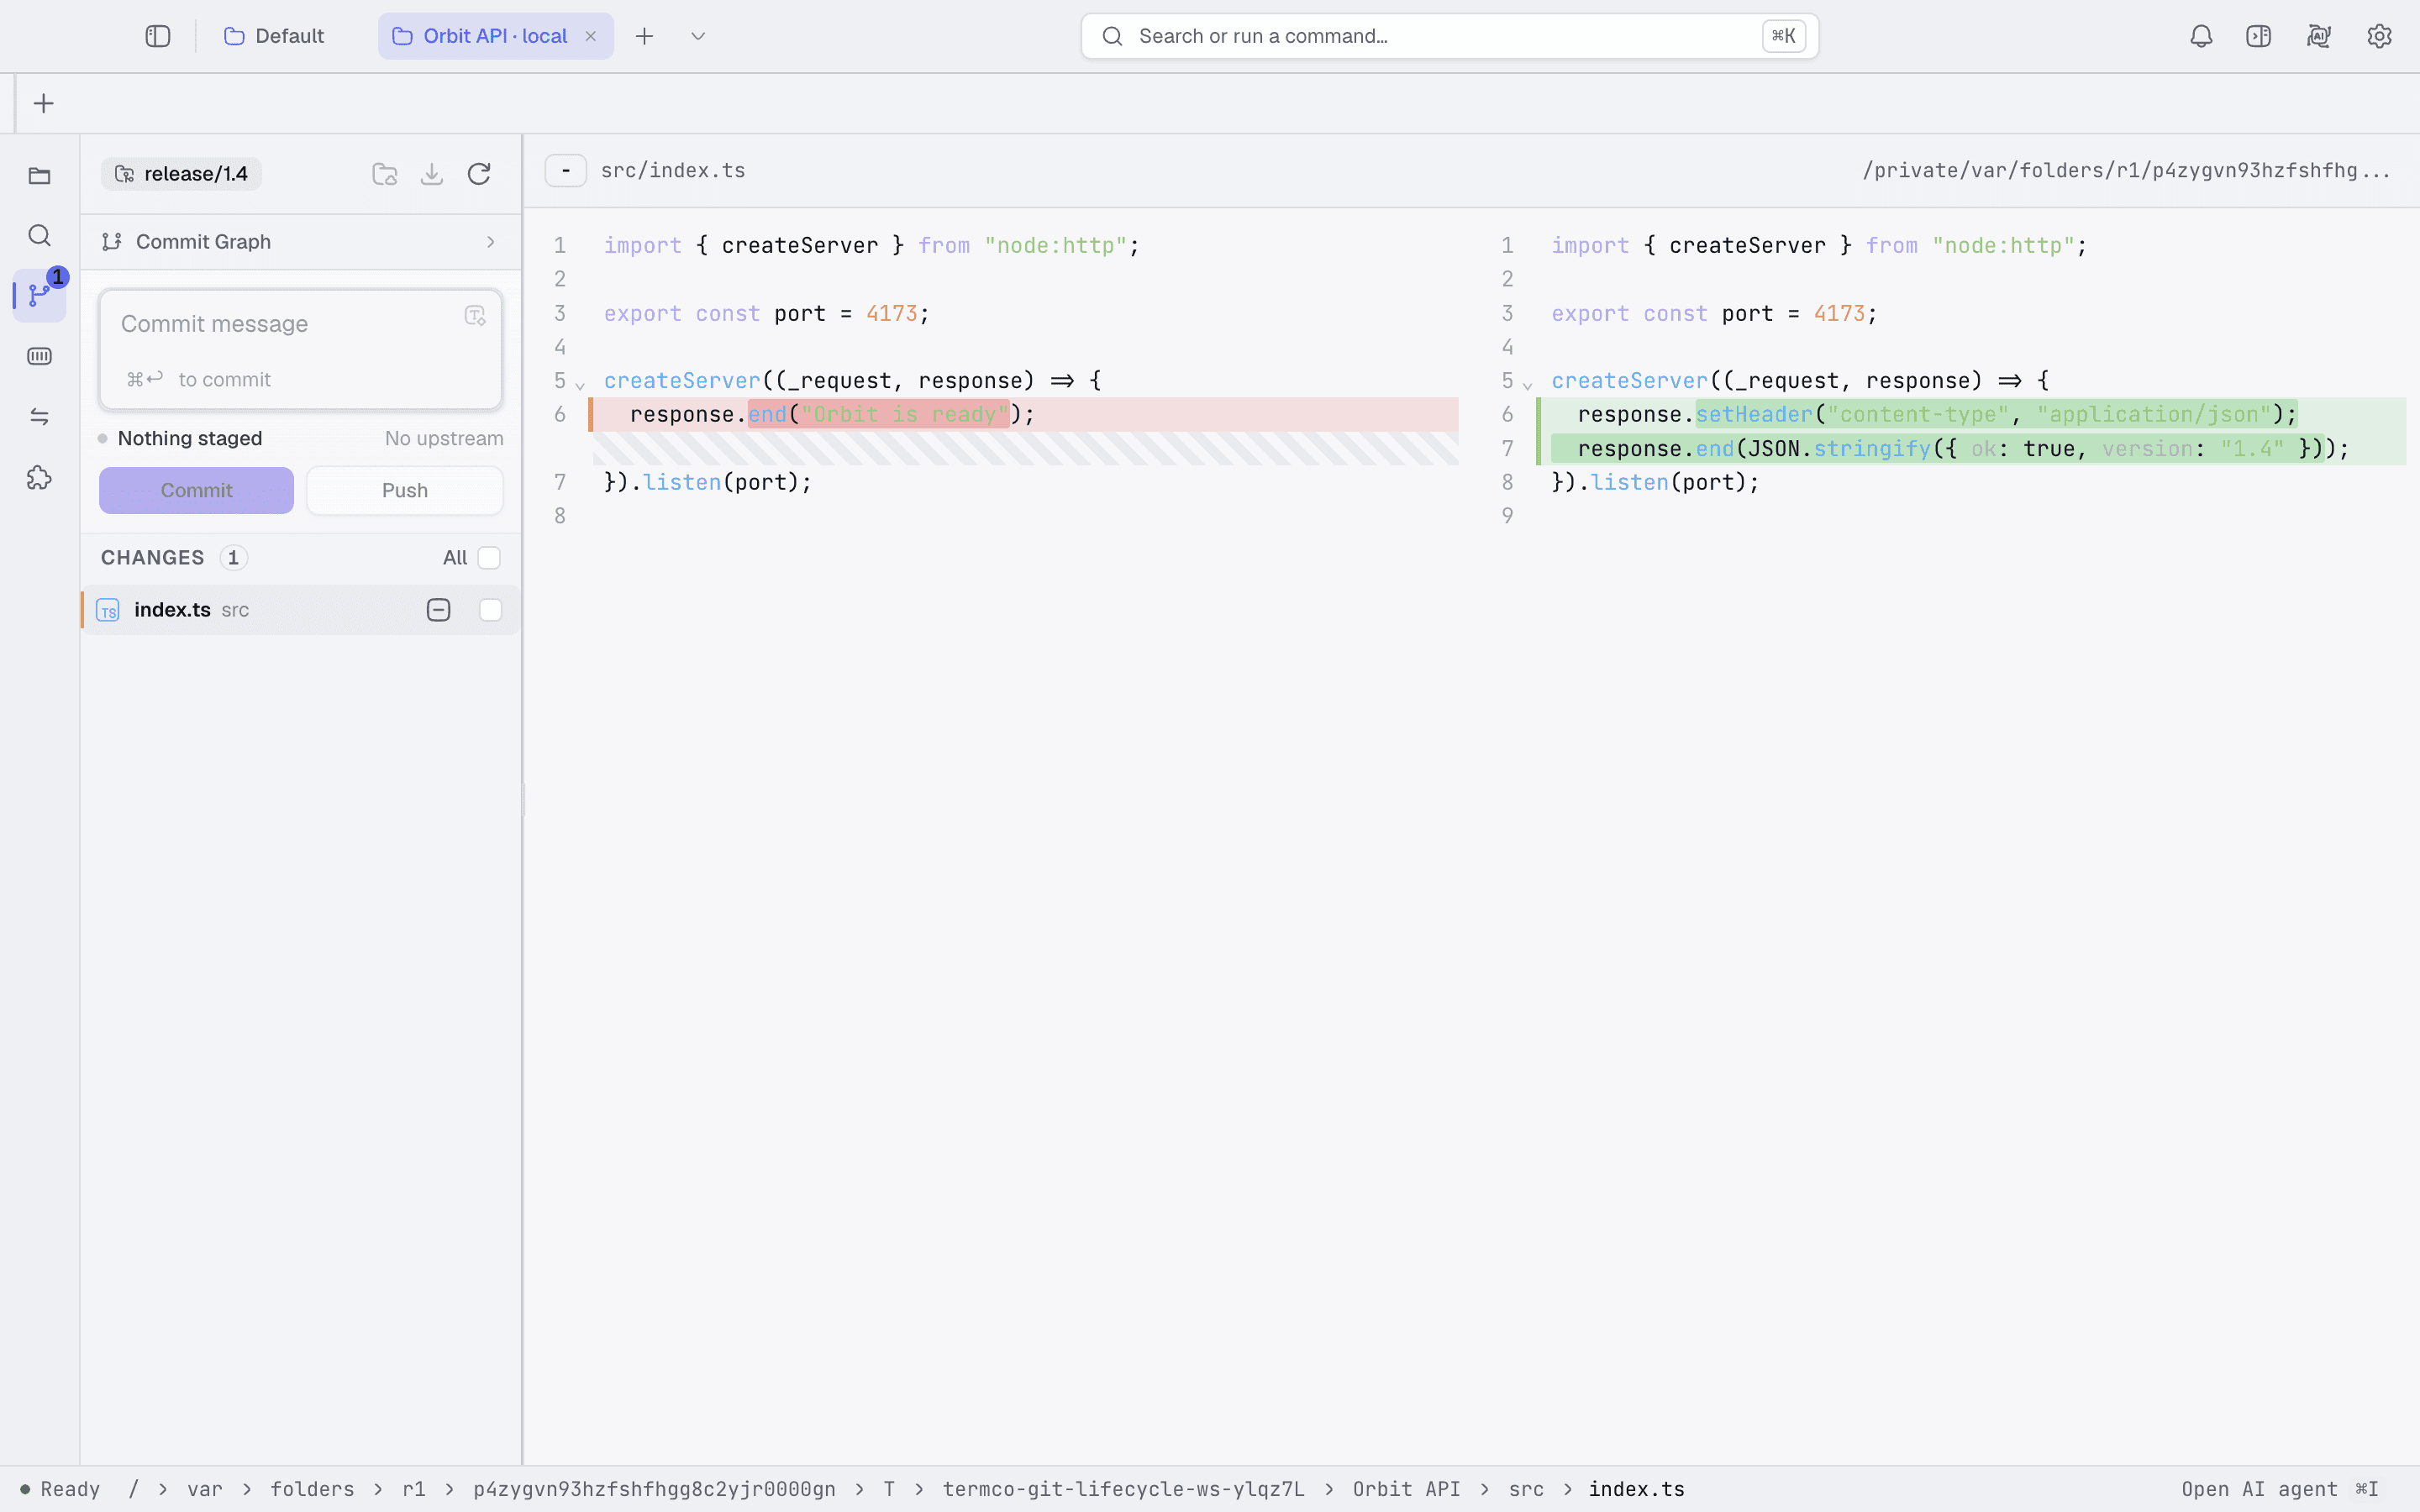Collapse line 5 fold arrow in right diff

point(1528,385)
